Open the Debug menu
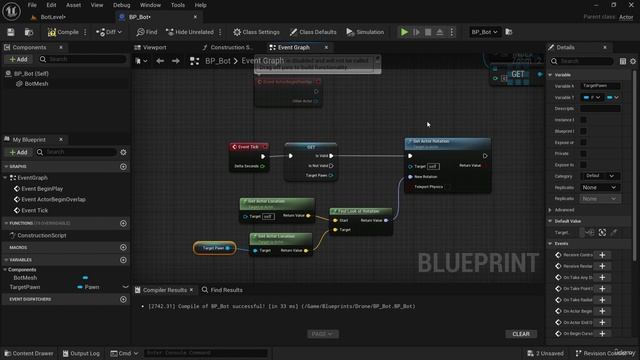The image size is (640, 360). click(x=121, y=5)
